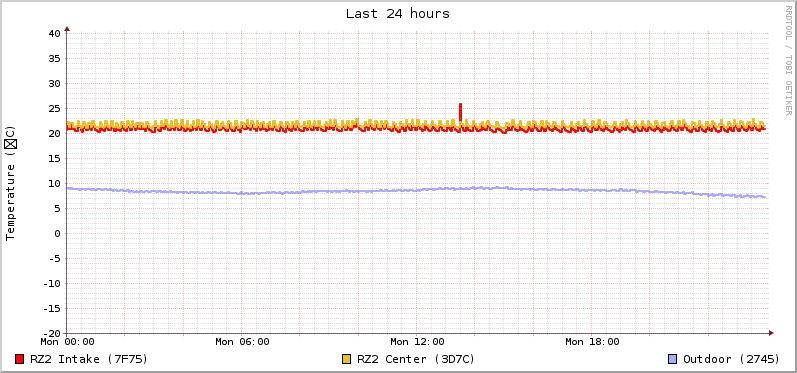
Task: Click the red spike near 25 degrees
Action: [460, 112]
